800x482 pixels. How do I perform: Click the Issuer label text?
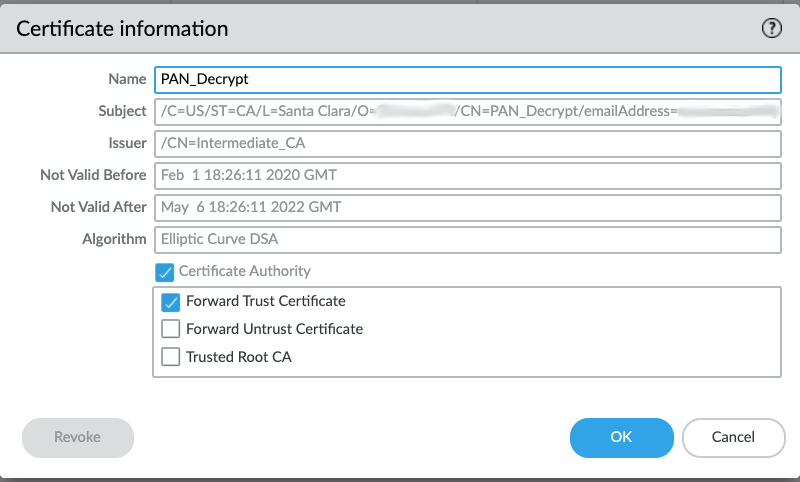pos(124,143)
